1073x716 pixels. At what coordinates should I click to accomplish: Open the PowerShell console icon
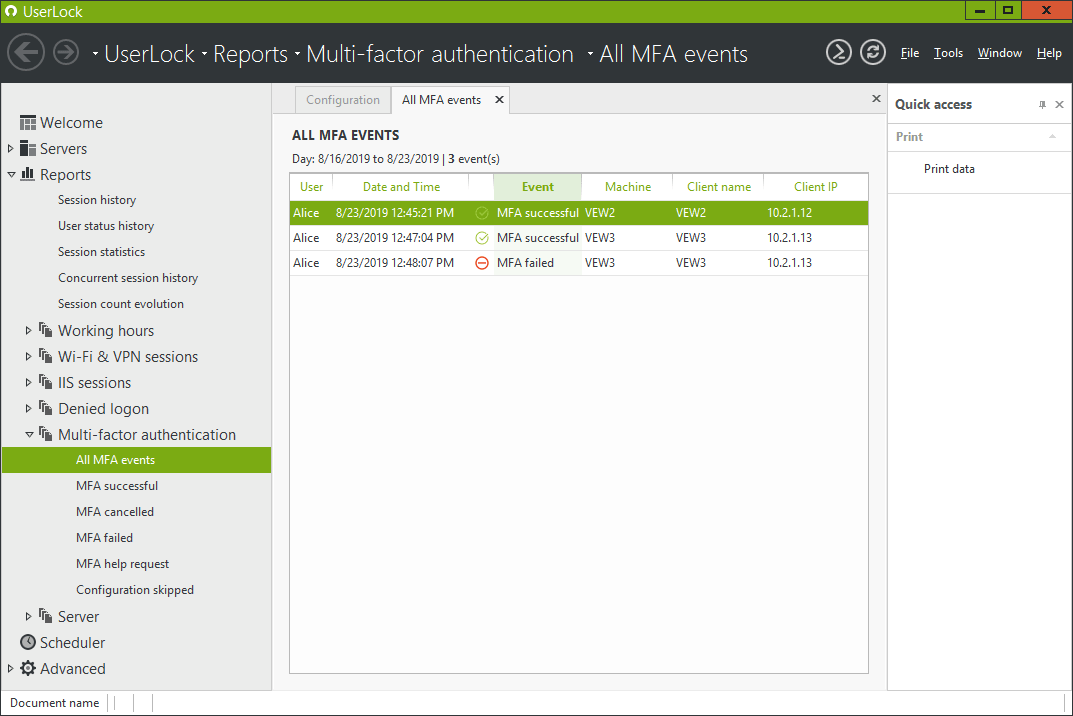click(x=838, y=52)
